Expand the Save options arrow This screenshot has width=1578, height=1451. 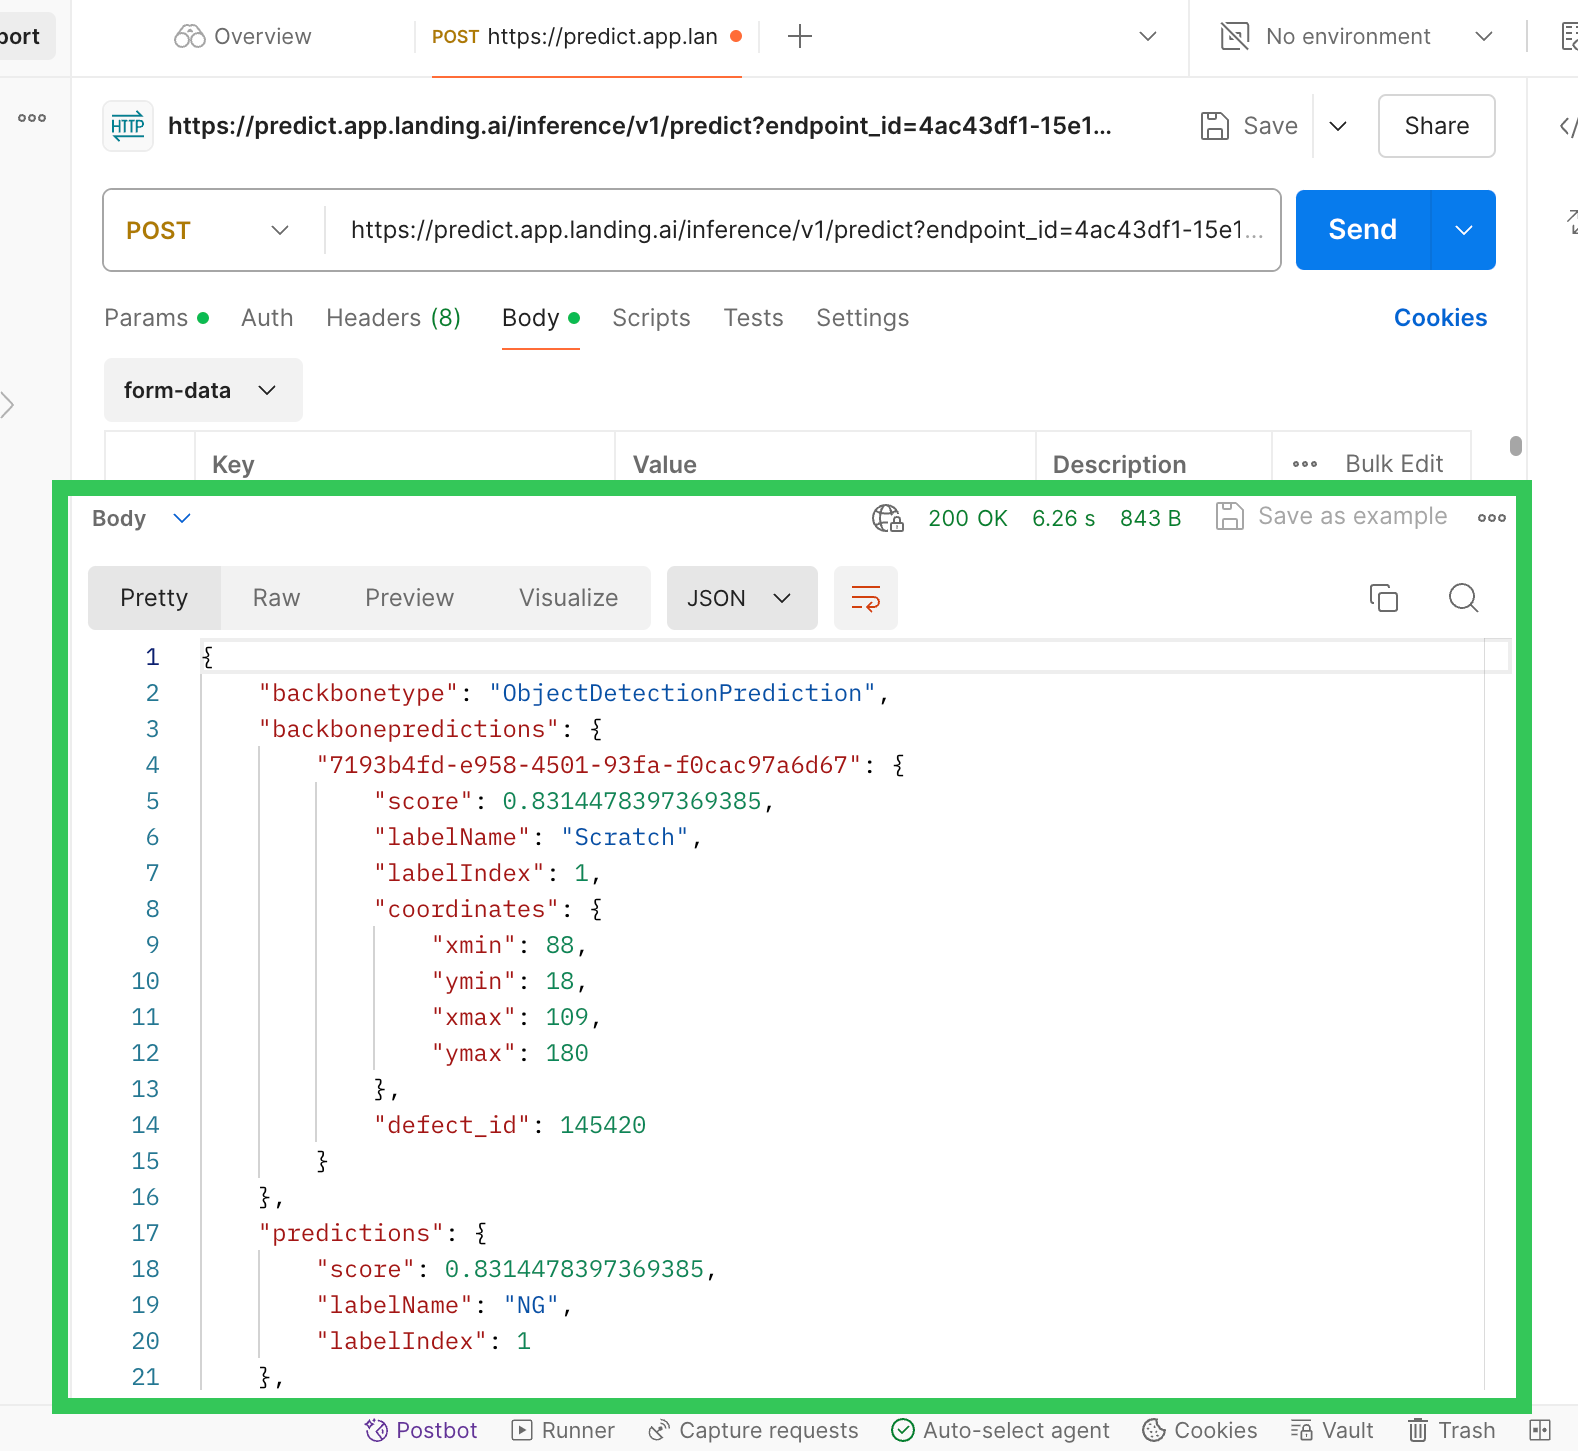[1338, 126]
